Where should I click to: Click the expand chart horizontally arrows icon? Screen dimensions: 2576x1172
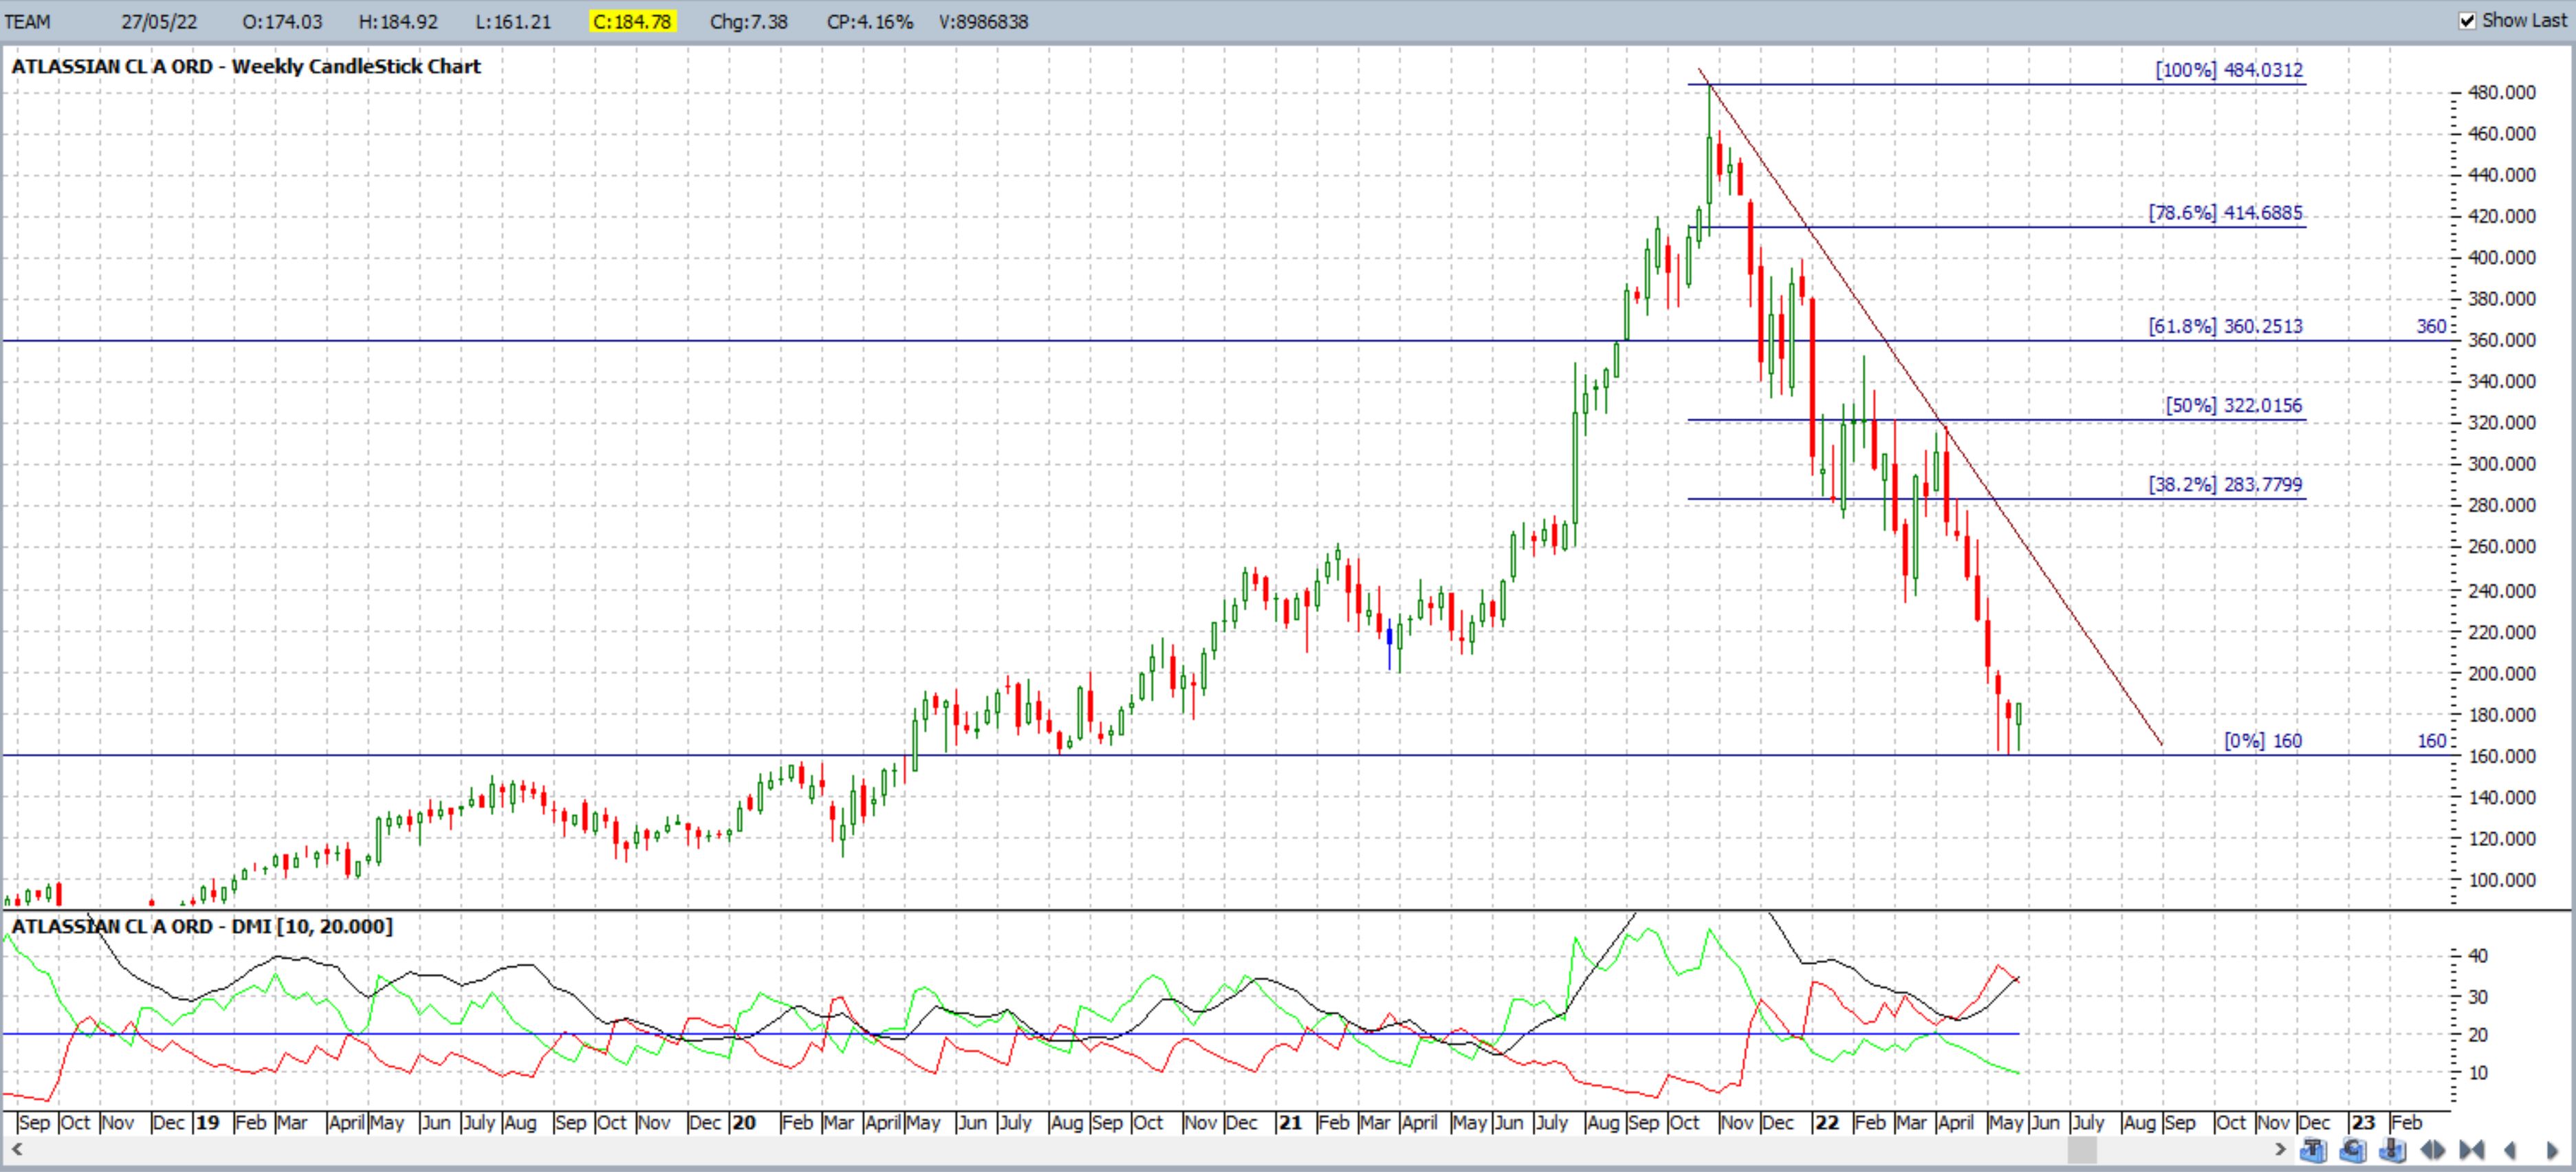2432,1150
